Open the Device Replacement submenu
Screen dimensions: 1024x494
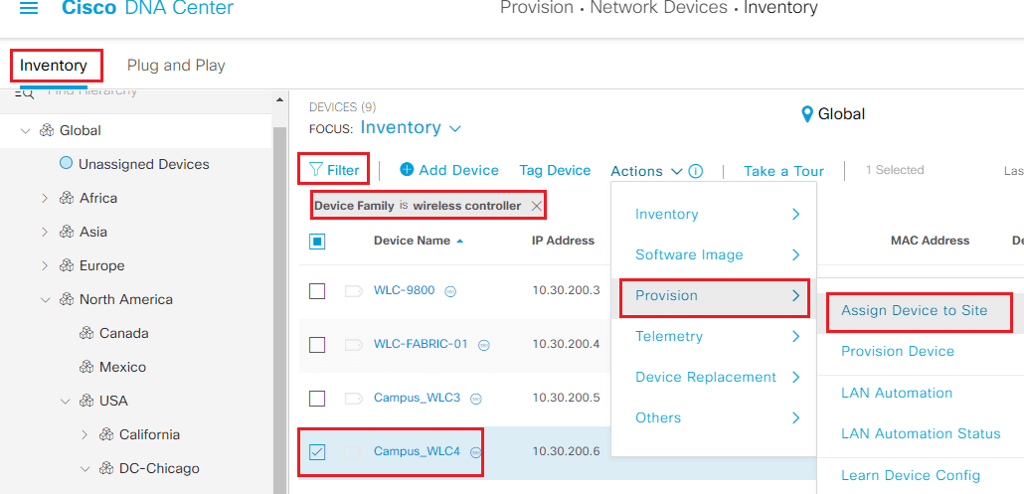pyautogui.click(x=714, y=377)
